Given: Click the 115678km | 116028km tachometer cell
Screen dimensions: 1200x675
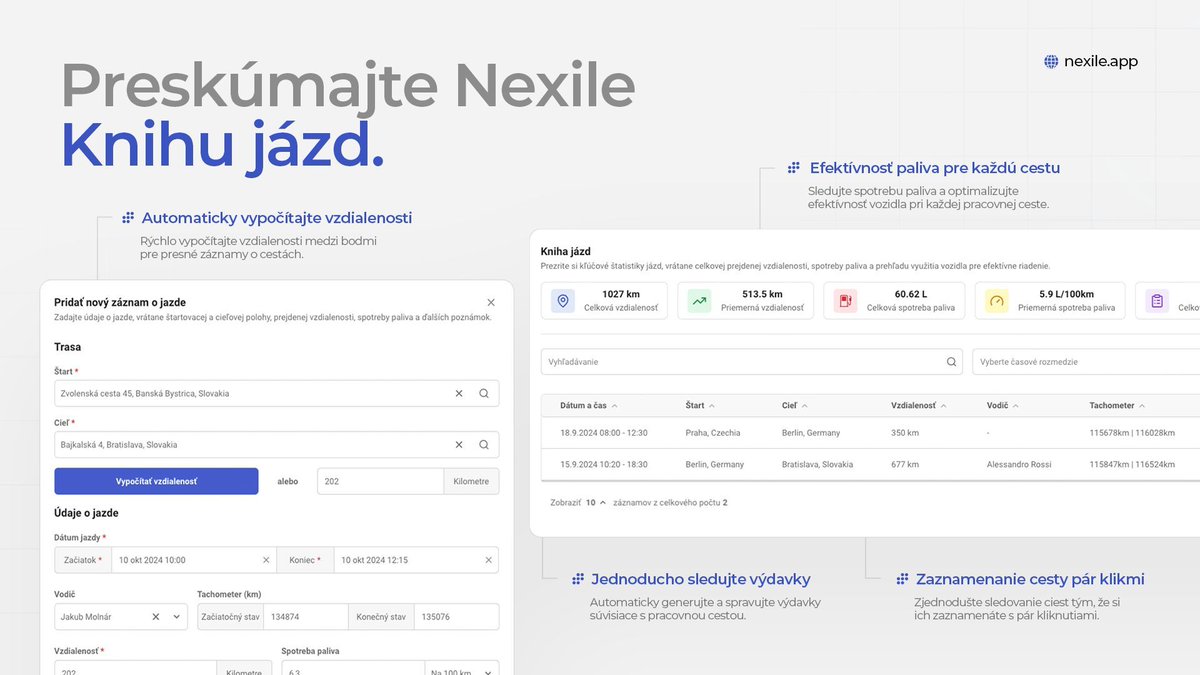Looking at the screenshot, I should click(x=1132, y=433).
